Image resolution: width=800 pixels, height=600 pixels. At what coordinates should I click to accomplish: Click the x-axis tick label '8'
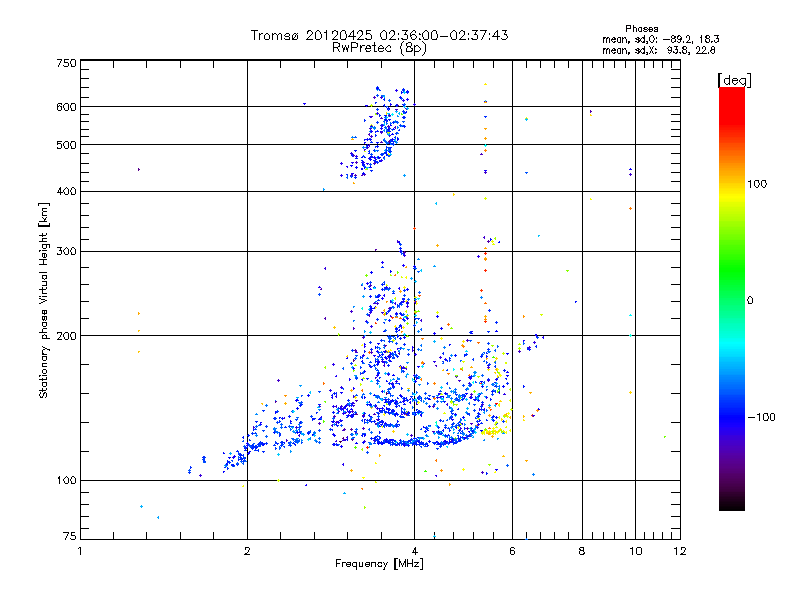[582, 551]
